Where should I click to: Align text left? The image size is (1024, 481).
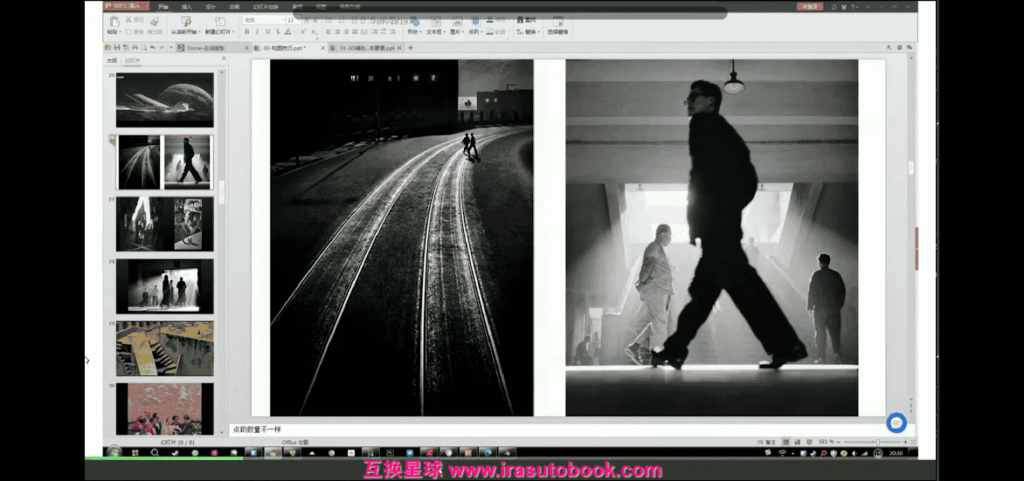coord(328,31)
